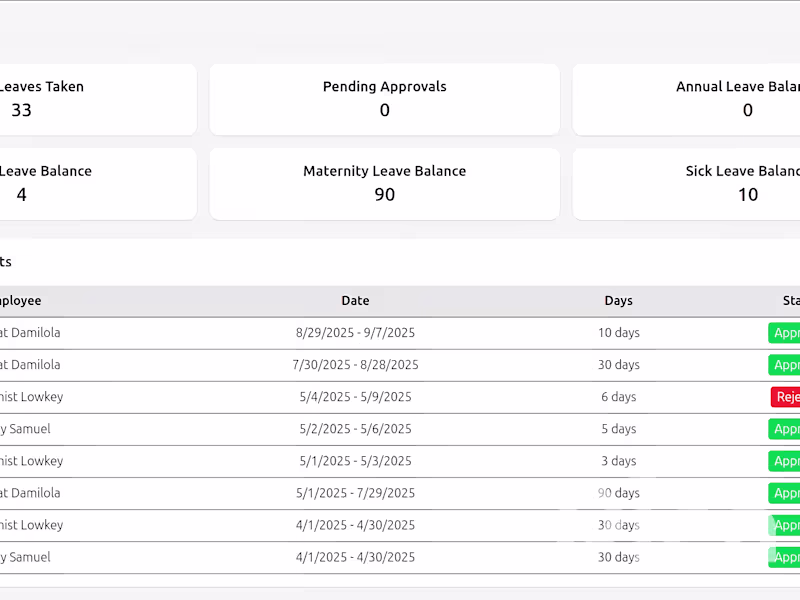Click the 10 days cell in first row
The image size is (800, 600).
pos(618,333)
